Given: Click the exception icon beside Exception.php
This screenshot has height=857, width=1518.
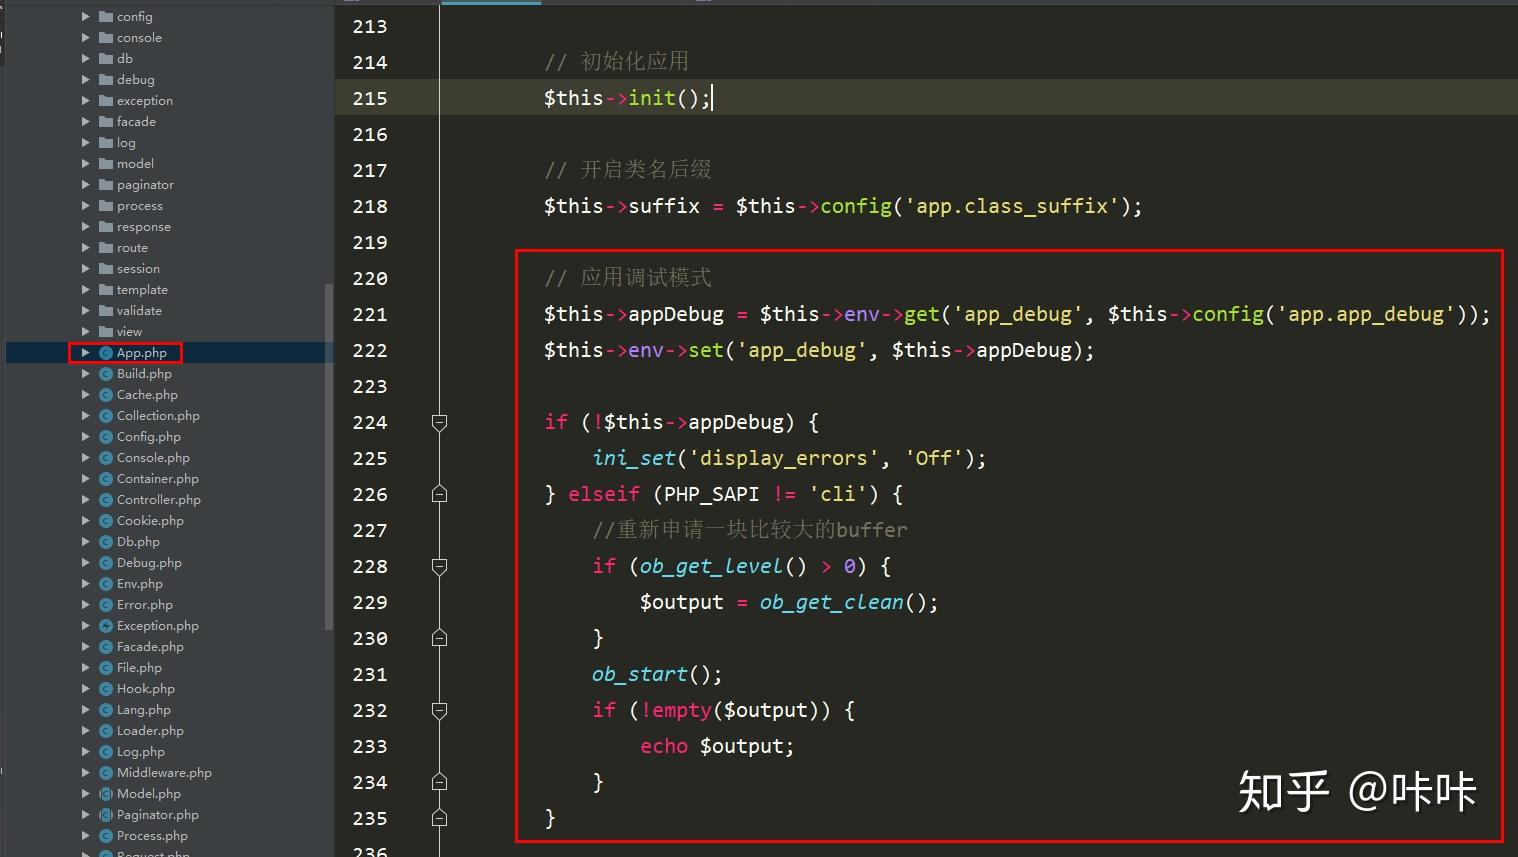Looking at the screenshot, I should point(106,625).
